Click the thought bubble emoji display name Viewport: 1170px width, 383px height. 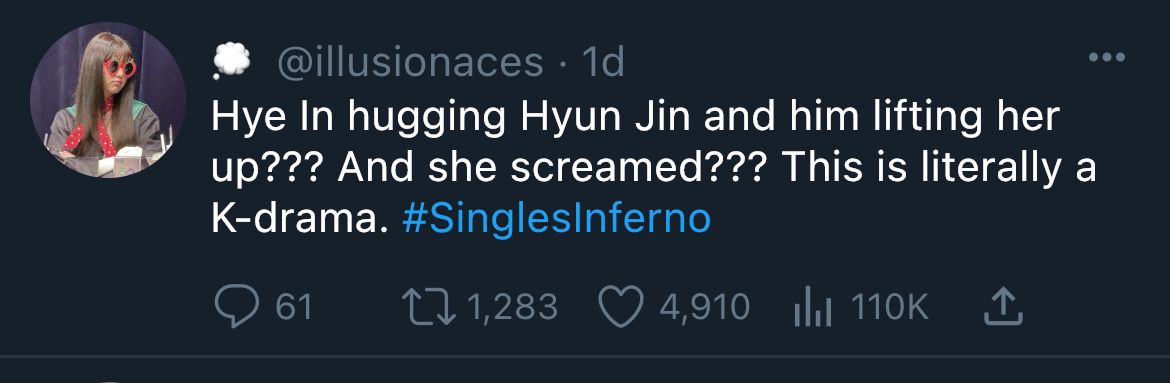(x=231, y=62)
